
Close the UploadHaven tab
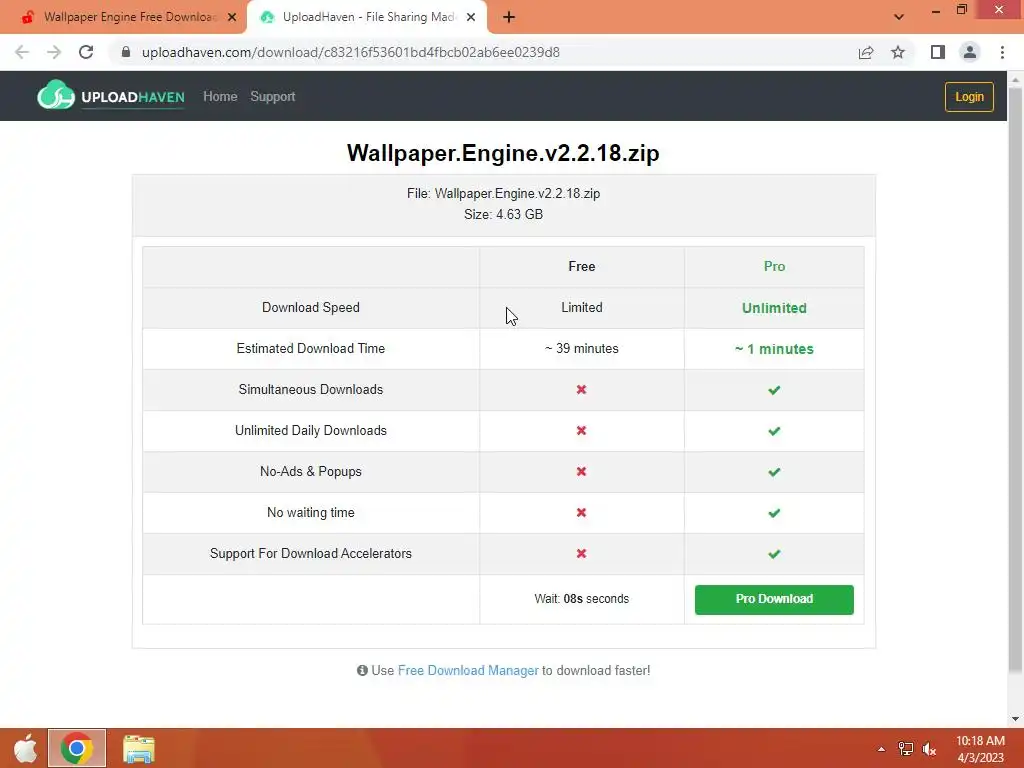point(471,17)
